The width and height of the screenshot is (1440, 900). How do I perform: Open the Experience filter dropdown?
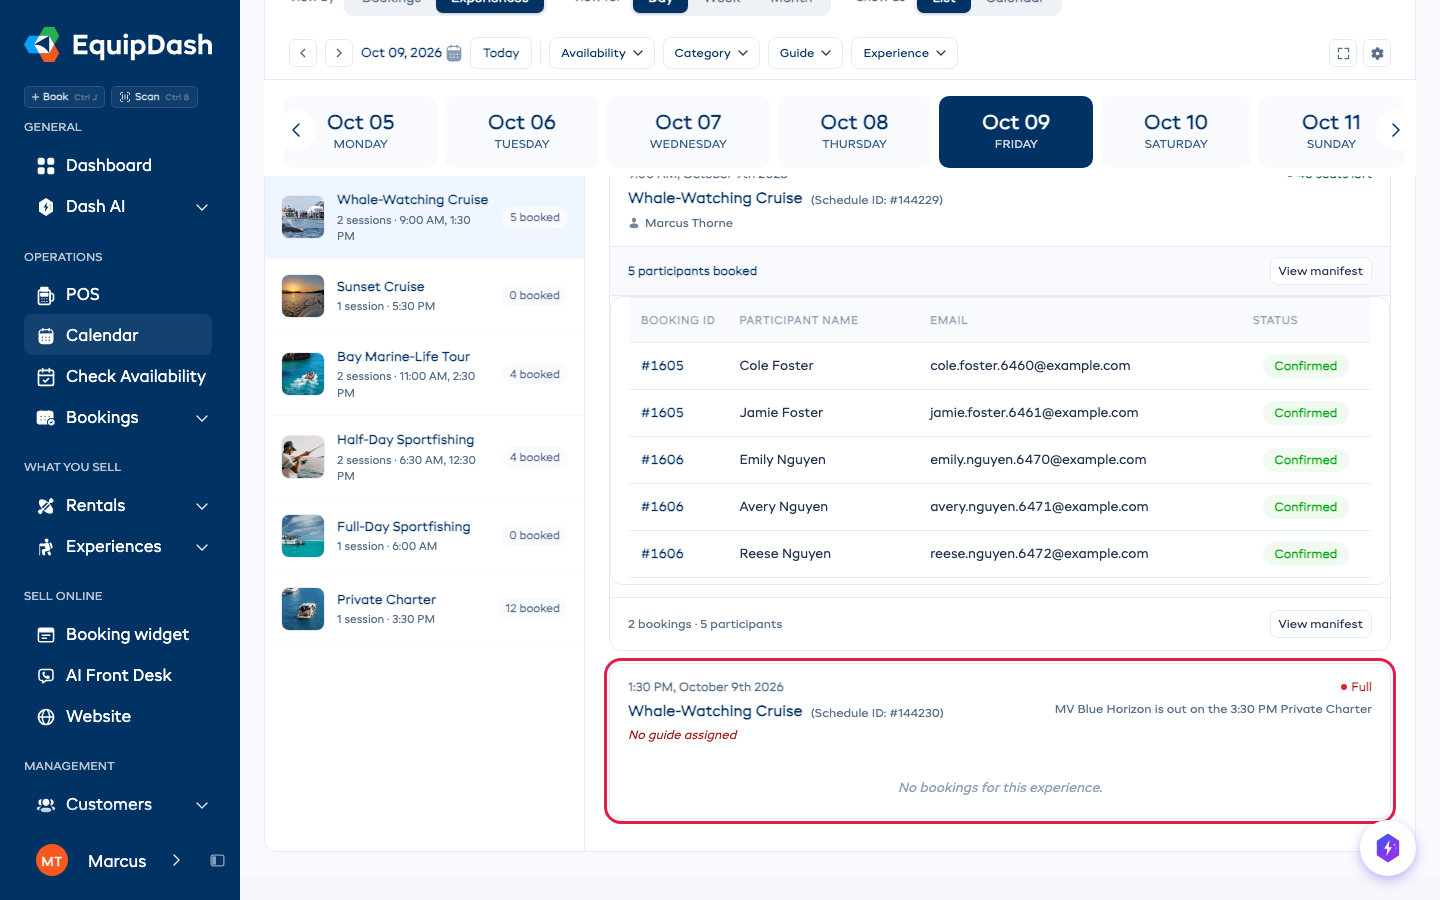(x=904, y=53)
